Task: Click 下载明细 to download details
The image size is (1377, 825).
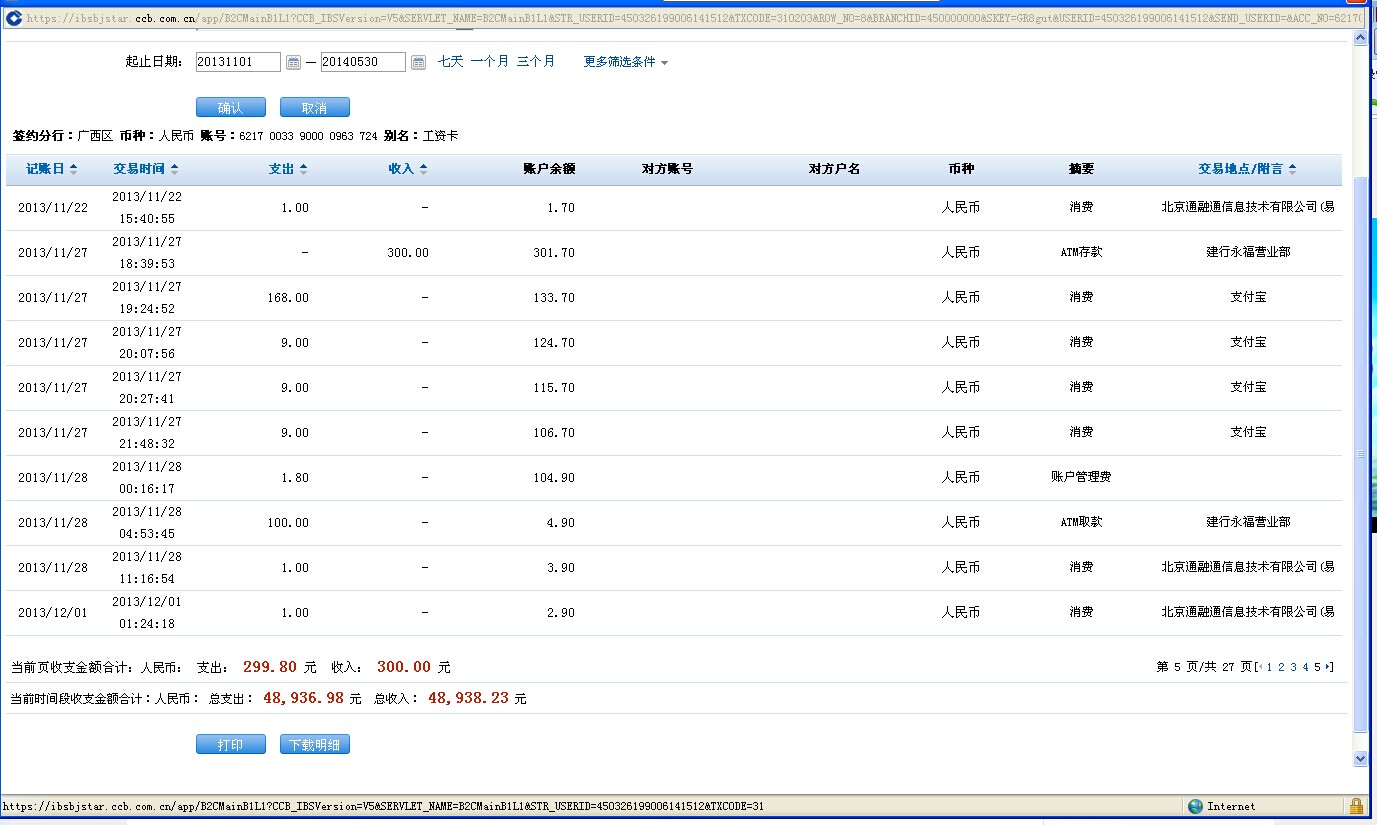Action: (x=315, y=745)
